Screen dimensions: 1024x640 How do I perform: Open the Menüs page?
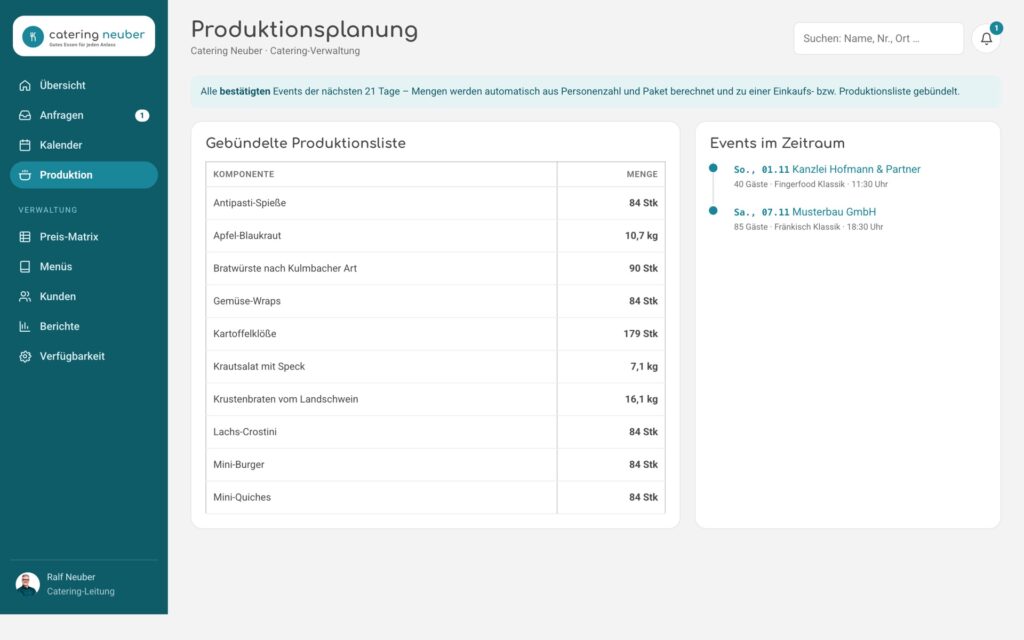point(84,266)
